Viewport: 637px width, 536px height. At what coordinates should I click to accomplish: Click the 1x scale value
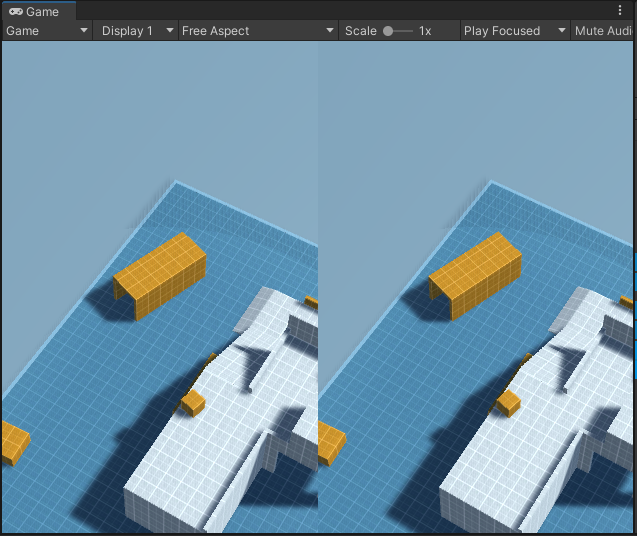pos(425,31)
